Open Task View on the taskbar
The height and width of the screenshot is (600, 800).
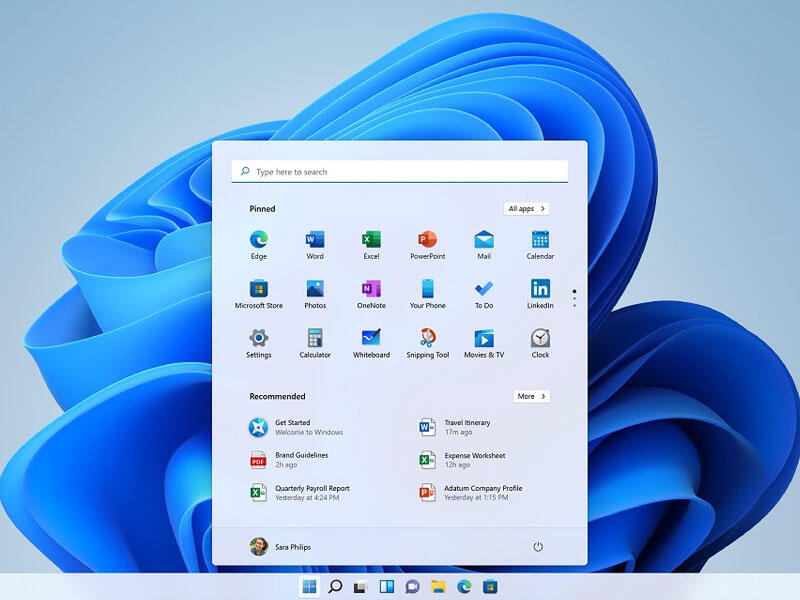click(x=361, y=587)
